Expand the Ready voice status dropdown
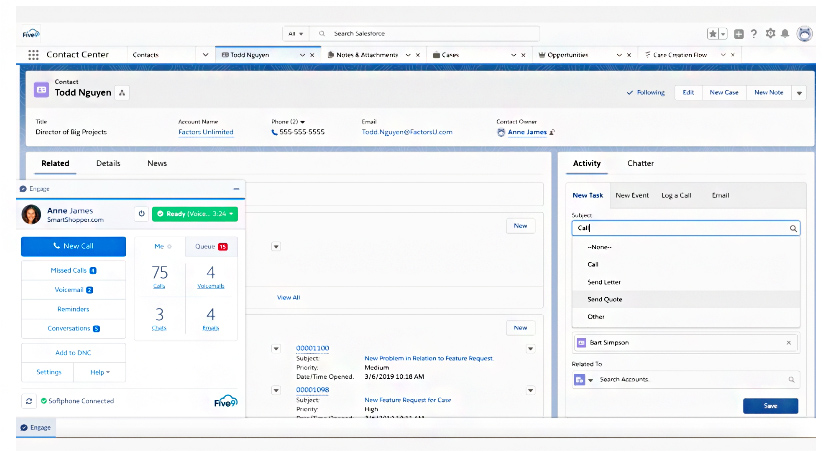This screenshot has width=824, height=452. click(195, 214)
